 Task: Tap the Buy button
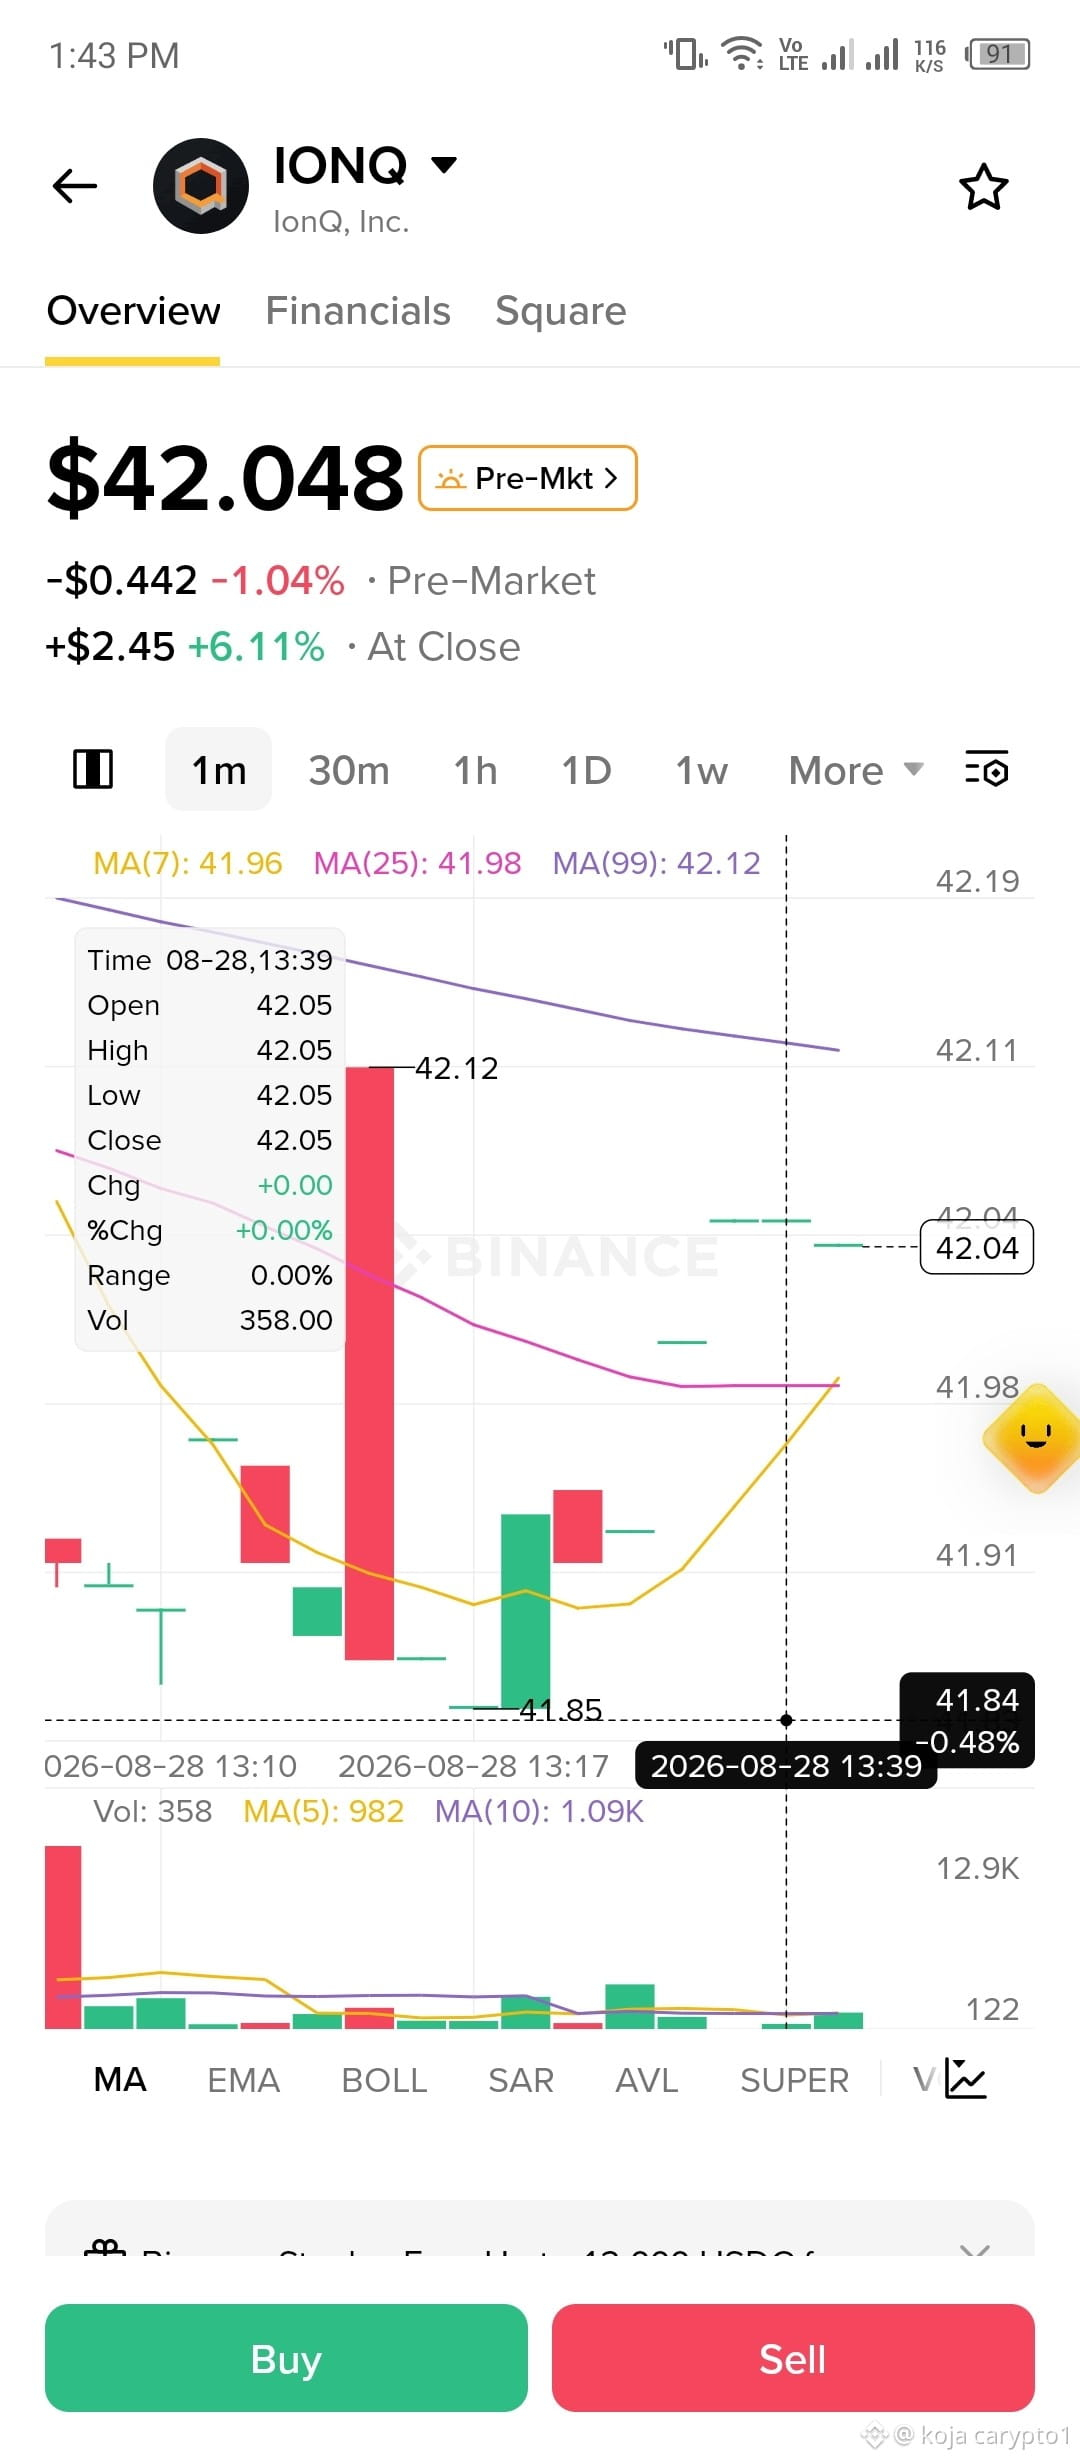coord(286,2358)
